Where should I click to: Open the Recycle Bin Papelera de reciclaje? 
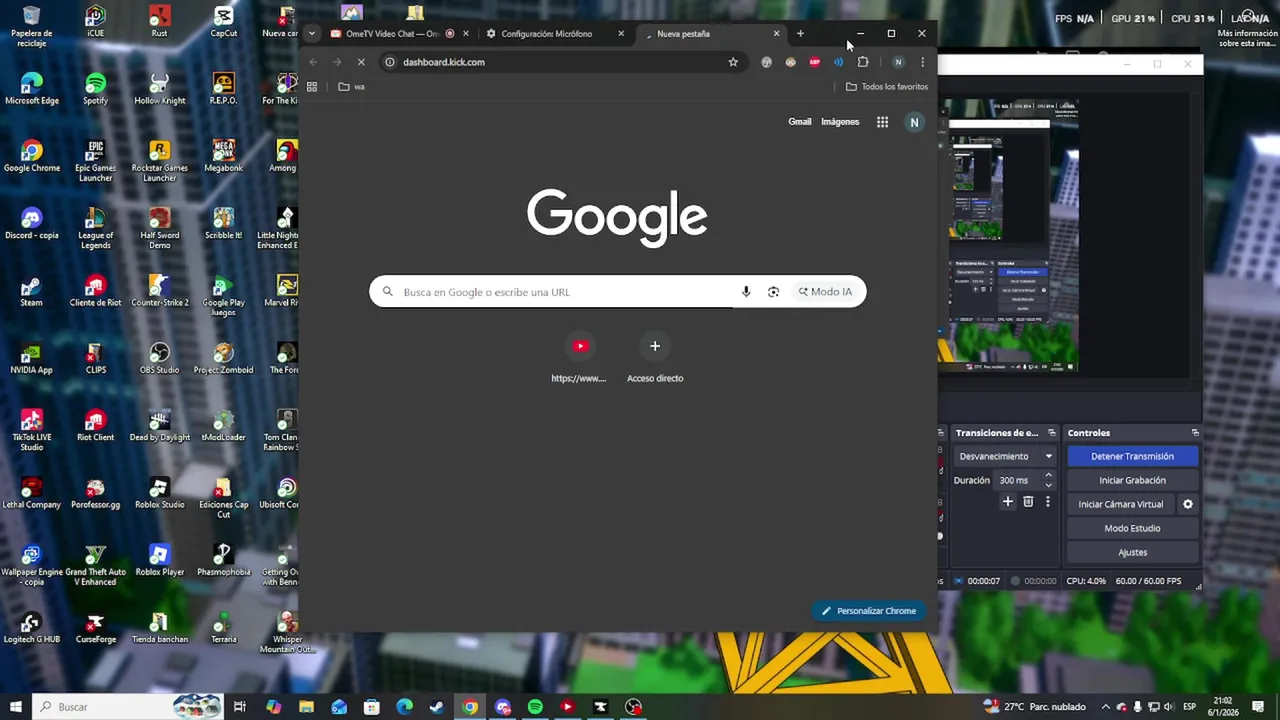tap(31, 26)
